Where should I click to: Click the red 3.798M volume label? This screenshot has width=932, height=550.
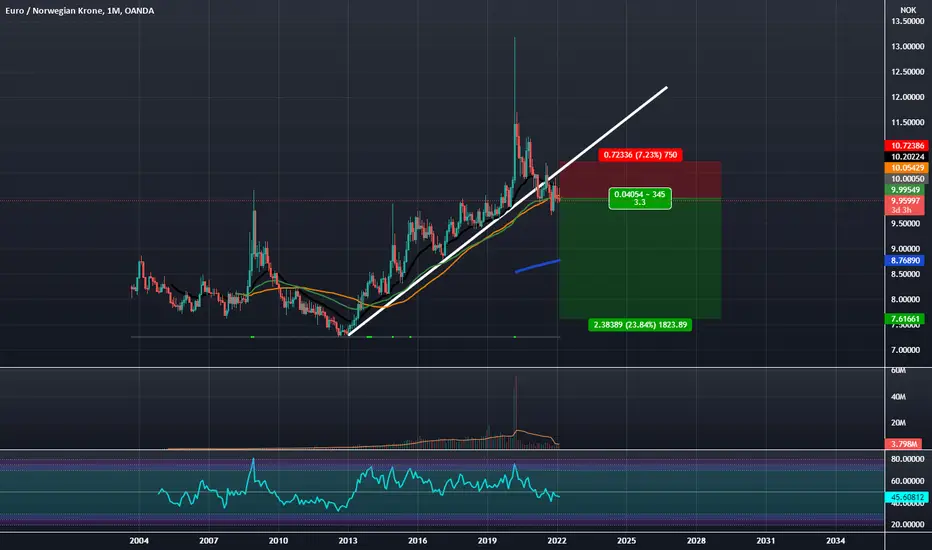tap(903, 444)
